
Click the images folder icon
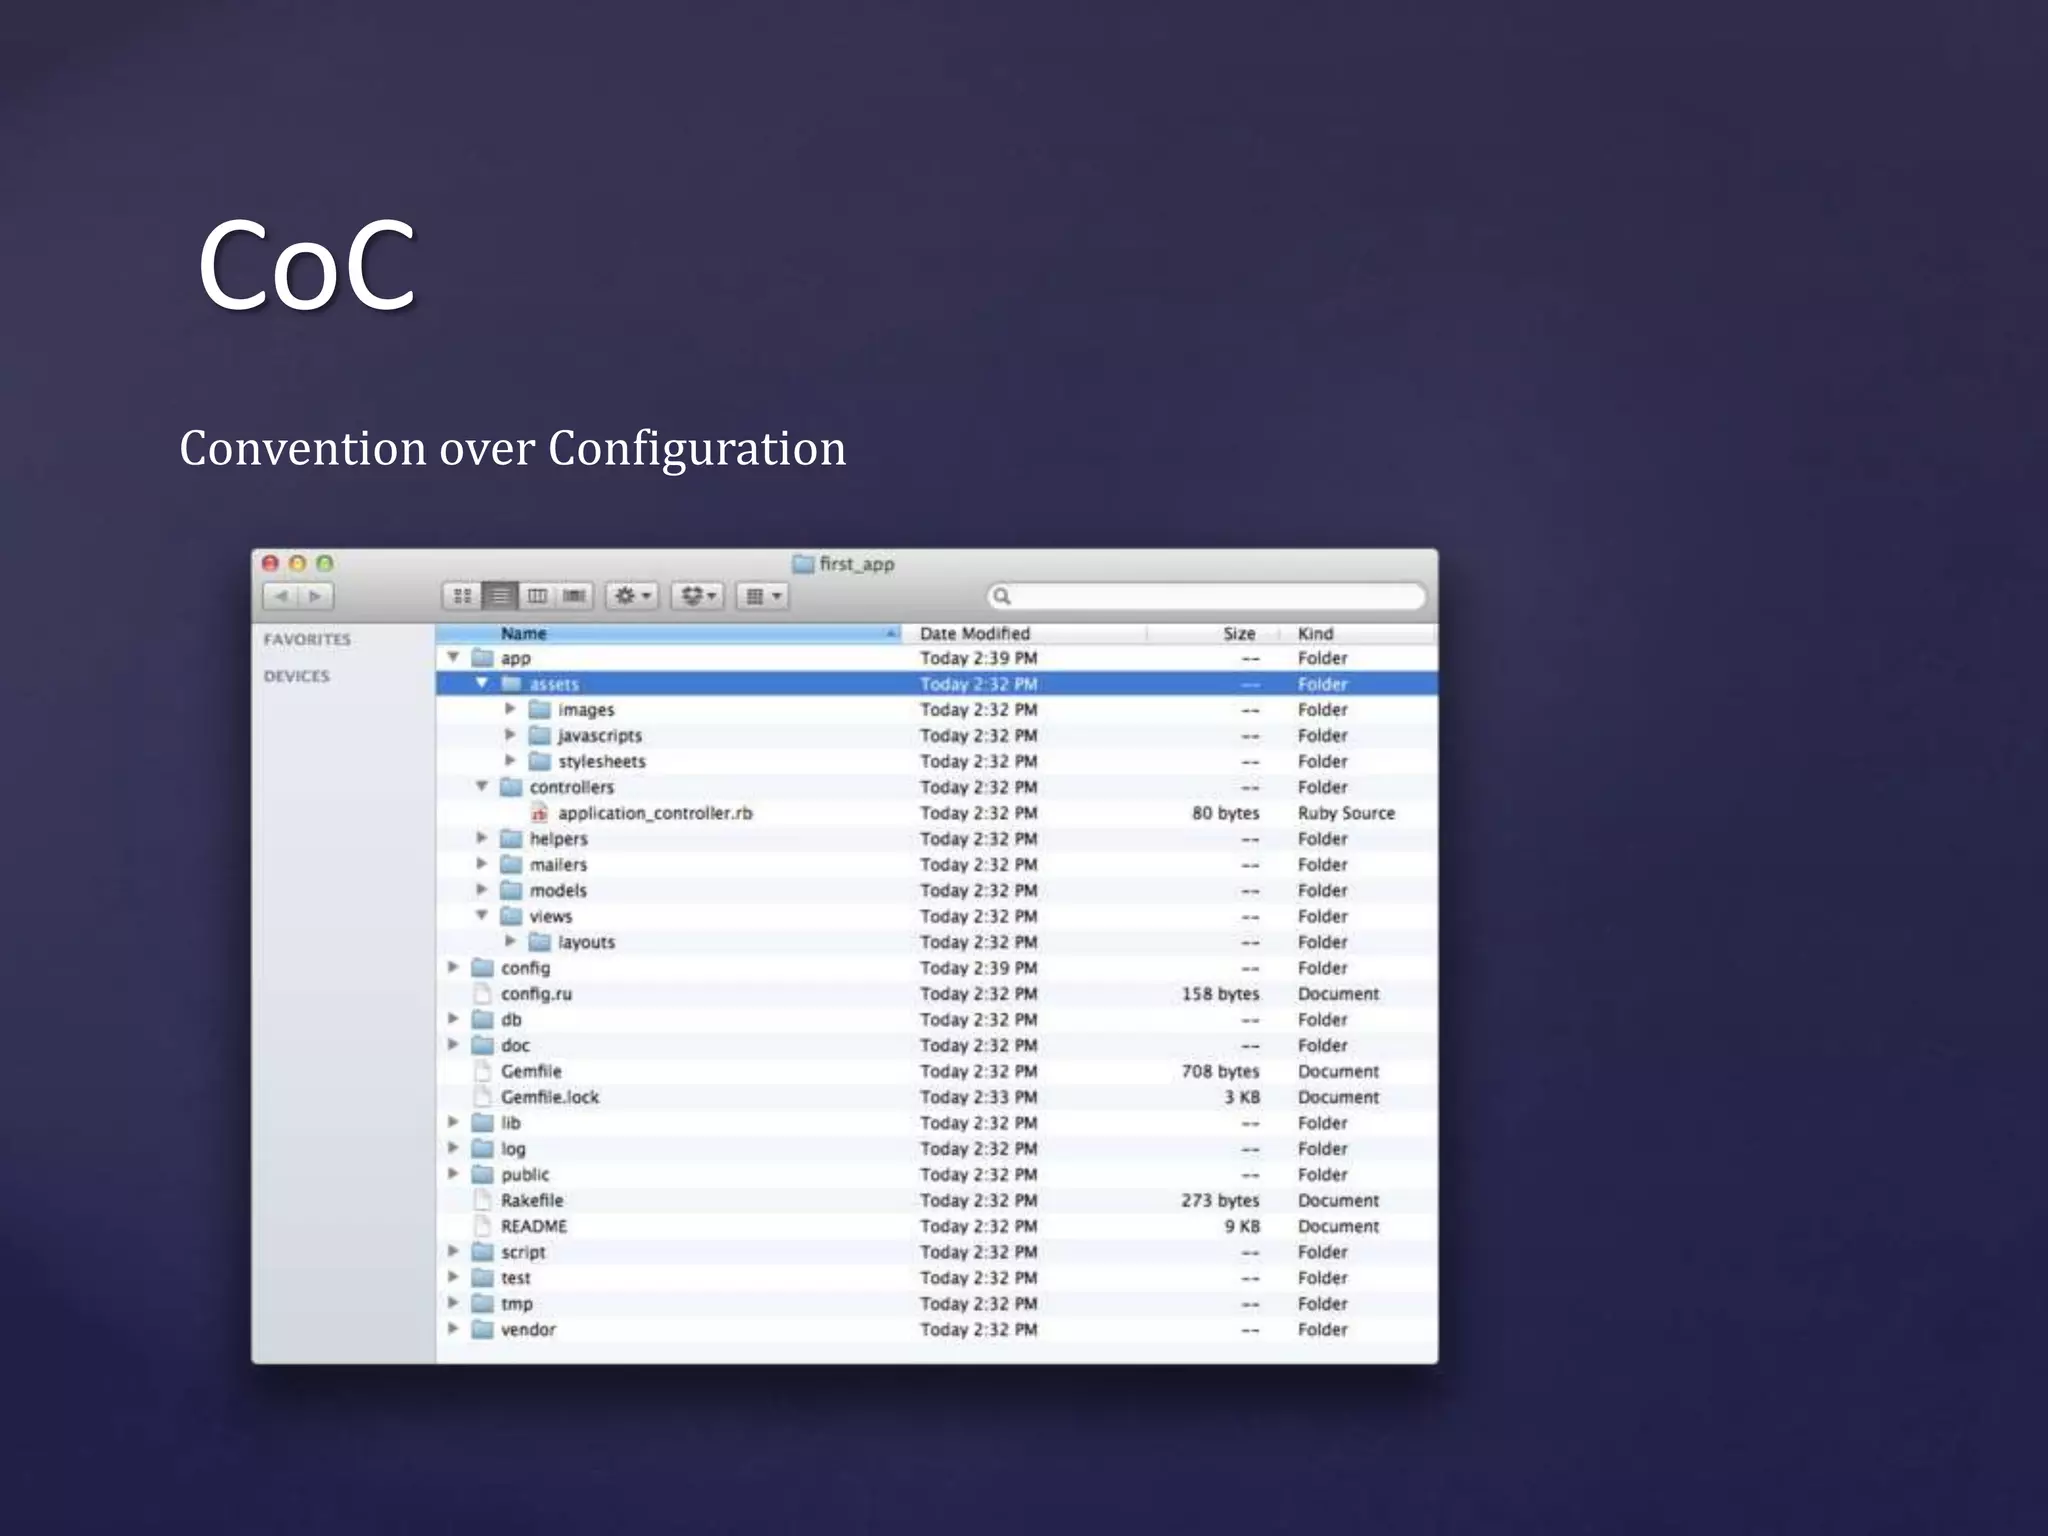540,709
